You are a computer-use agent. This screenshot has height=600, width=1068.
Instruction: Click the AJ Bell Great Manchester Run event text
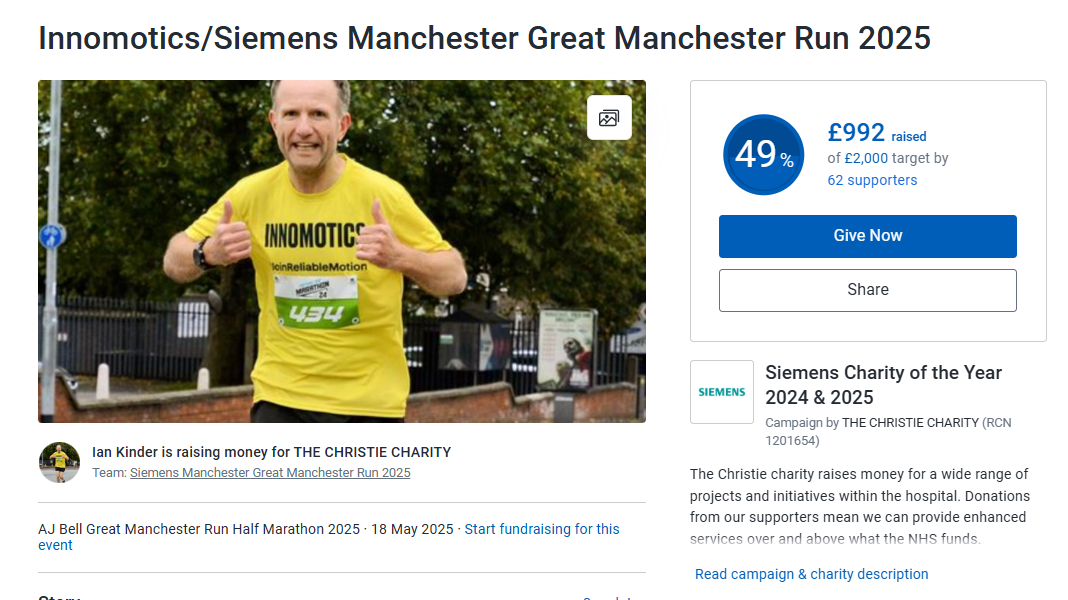pos(199,529)
